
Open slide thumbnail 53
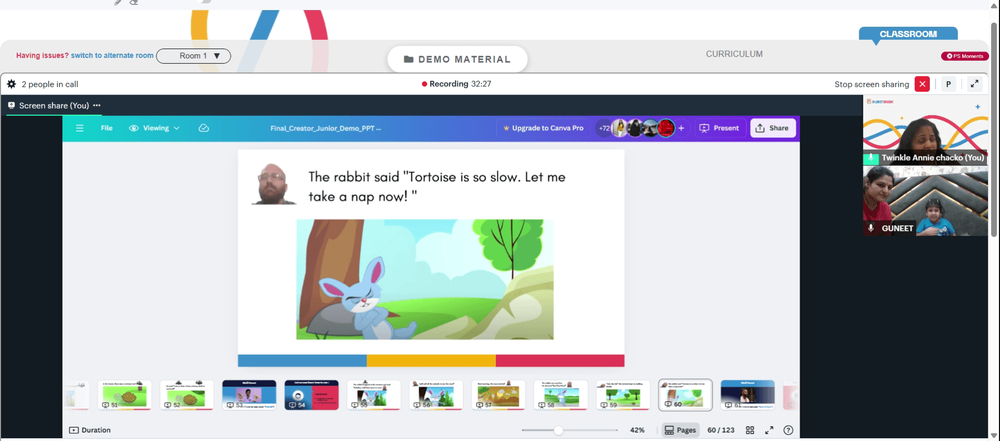249,395
